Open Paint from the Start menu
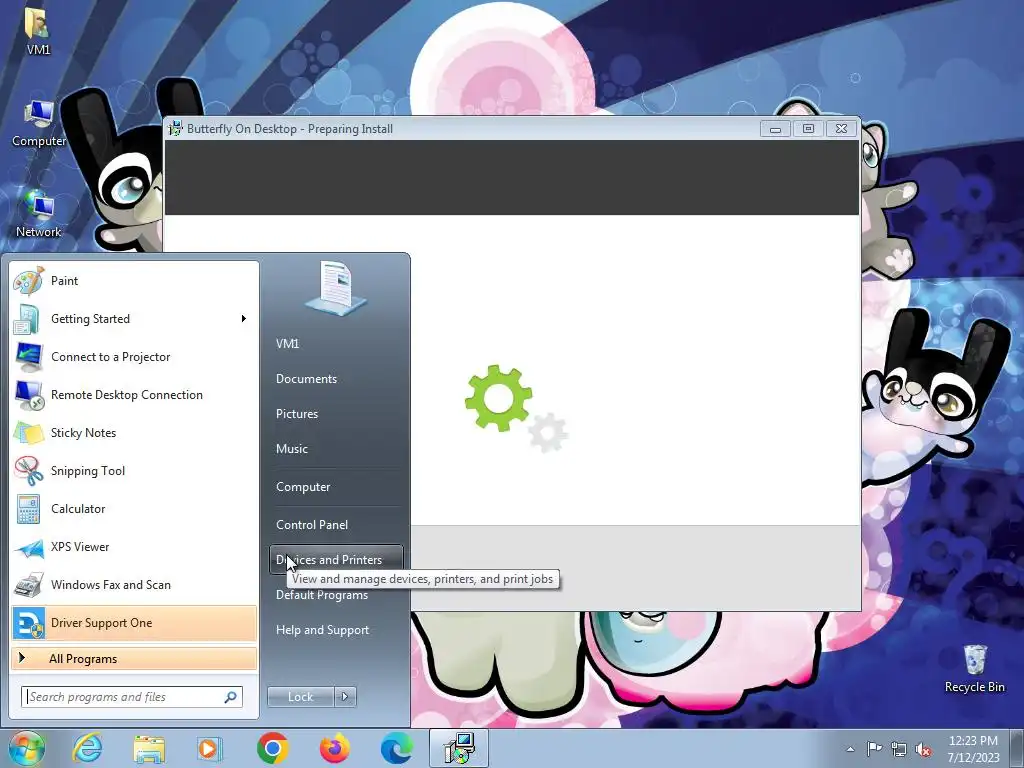Image resolution: width=1024 pixels, height=768 pixels. [134, 281]
